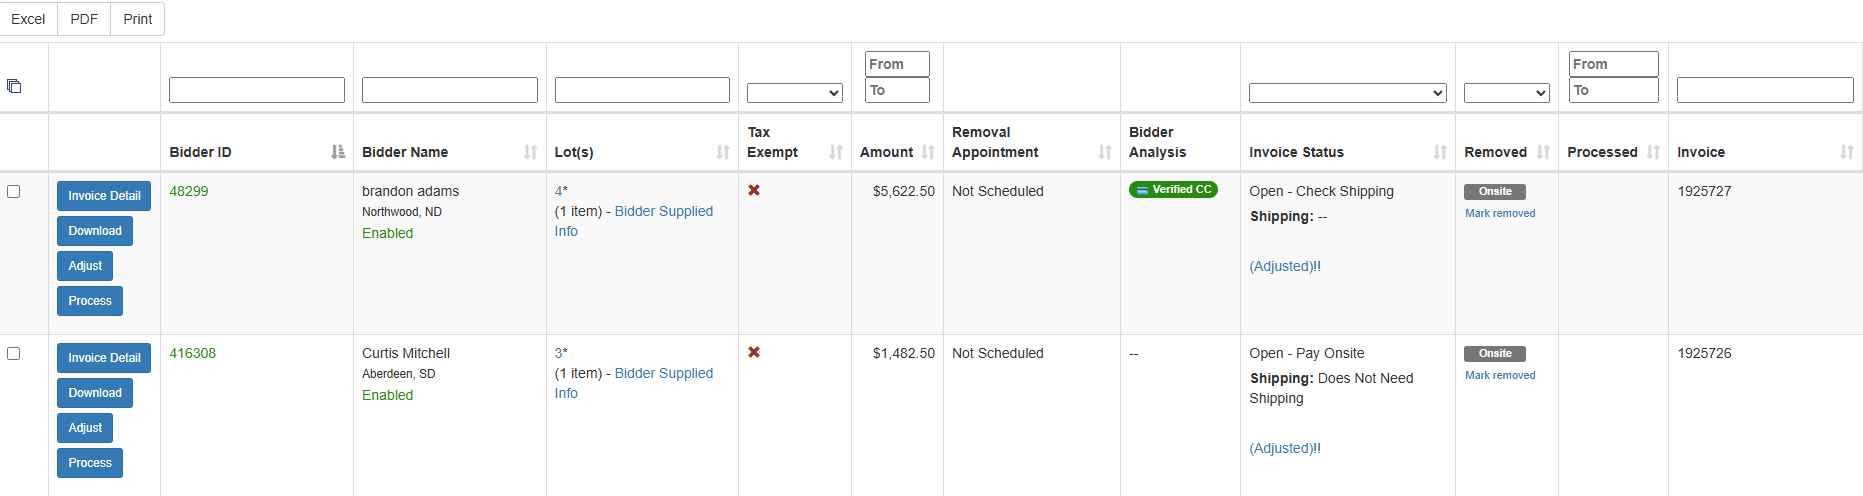
Task: Sort by Bidder ID column icon
Action: (x=338, y=152)
